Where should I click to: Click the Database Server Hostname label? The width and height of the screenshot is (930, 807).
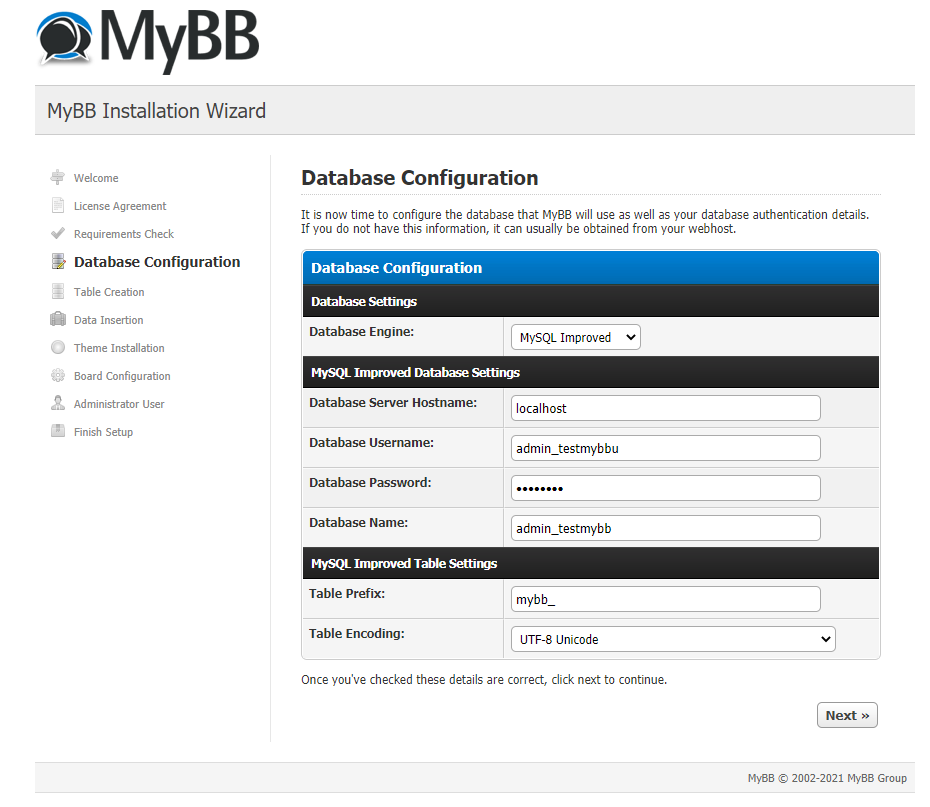pos(393,403)
